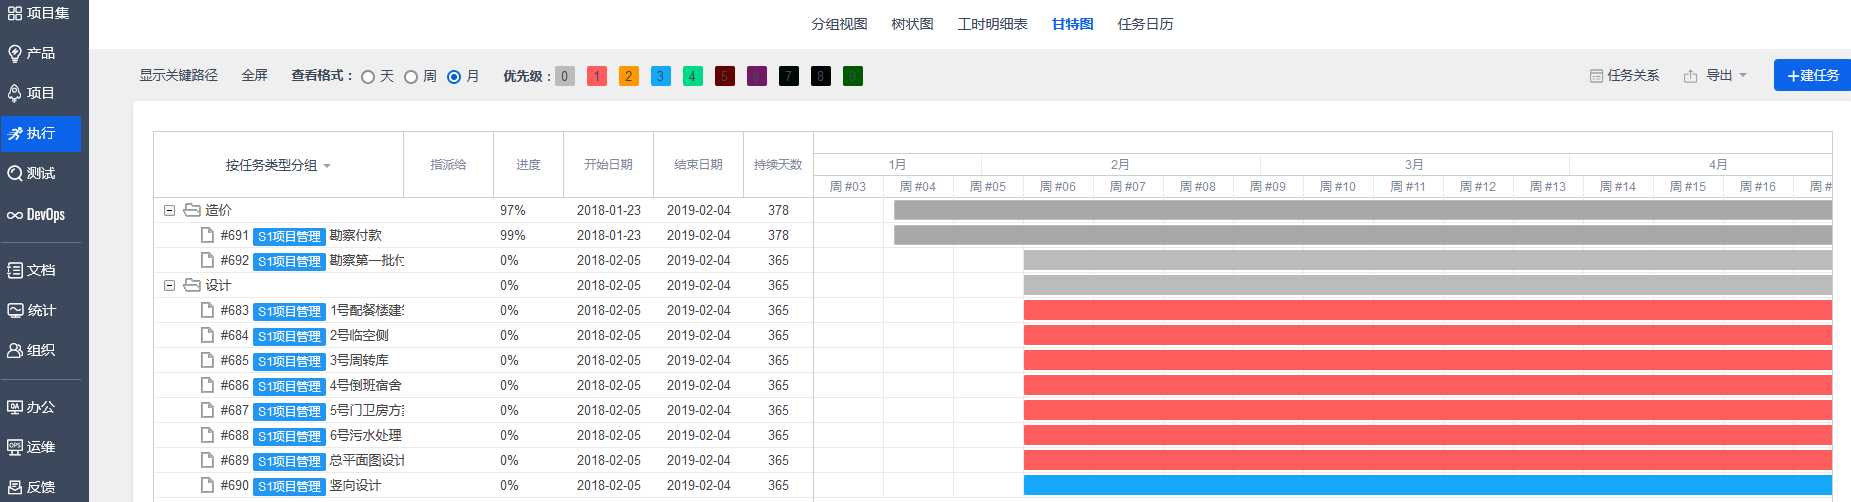Select the 天 (day) view format radio
This screenshot has height=502, width=1851.
pyautogui.click(x=368, y=77)
